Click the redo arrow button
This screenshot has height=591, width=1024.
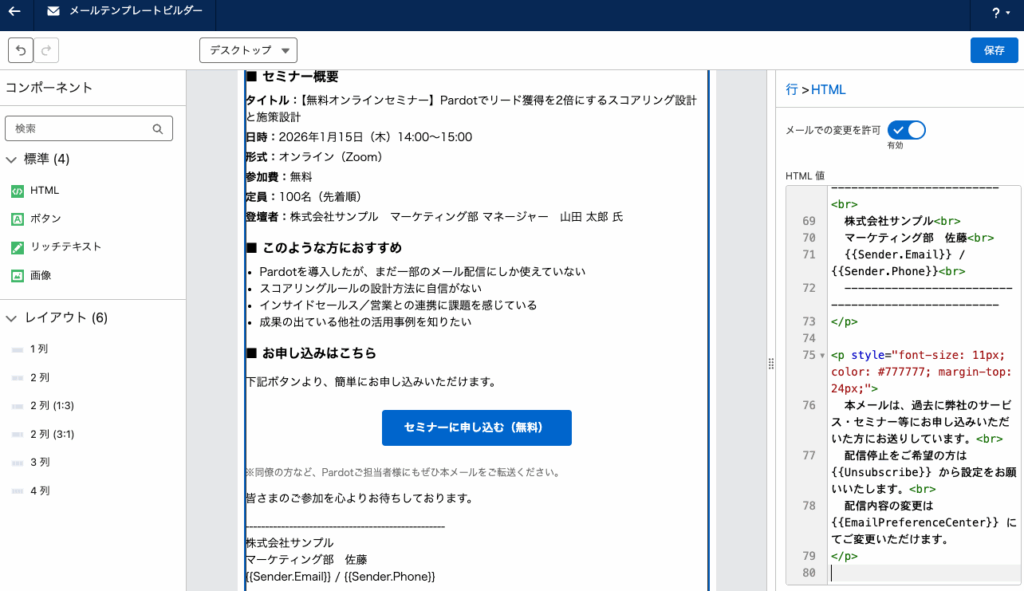point(47,50)
